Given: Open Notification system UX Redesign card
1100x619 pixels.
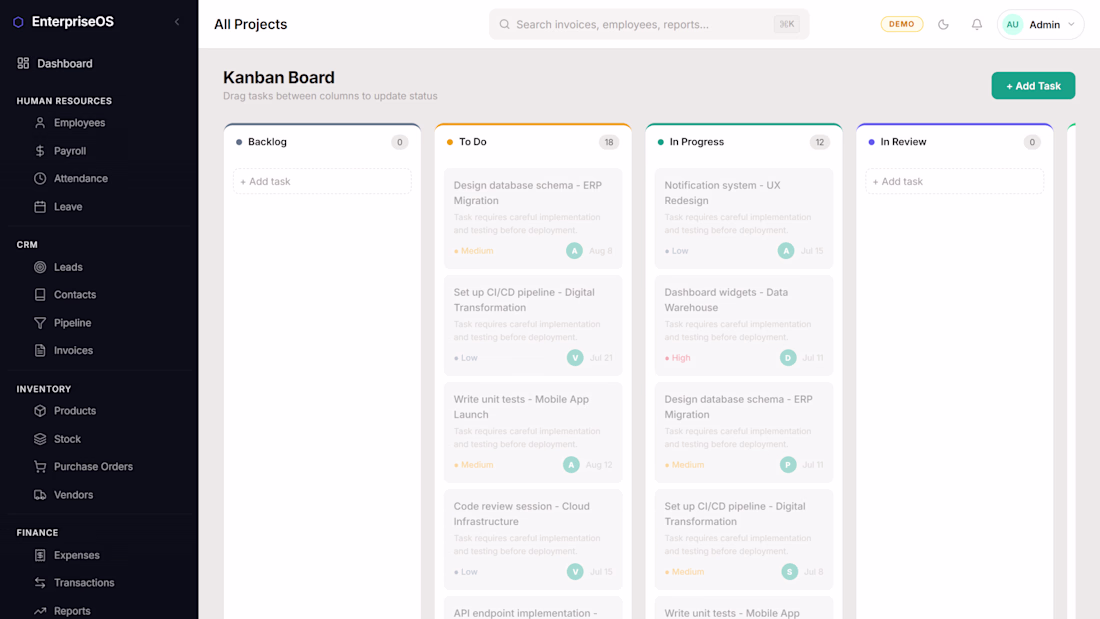Looking at the screenshot, I should (x=744, y=218).
